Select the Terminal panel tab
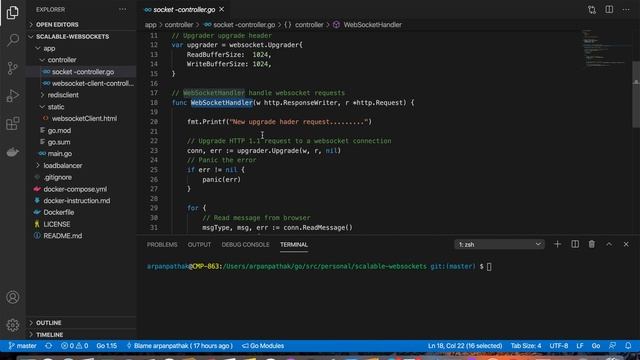The height and width of the screenshot is (360, 640). click(x=294, y=244)
